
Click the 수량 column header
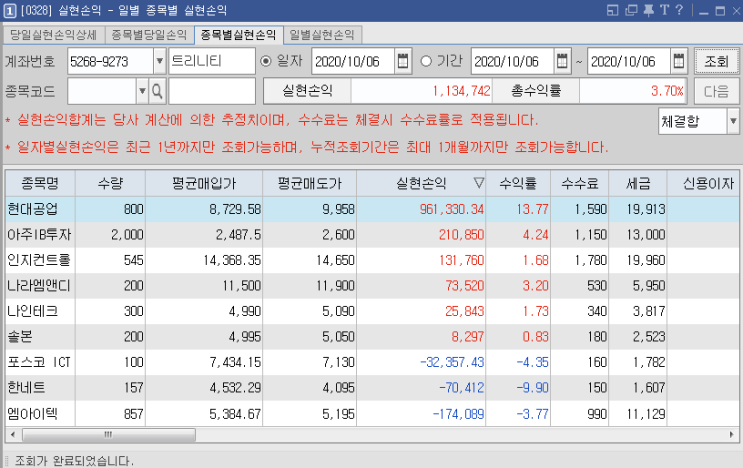click(x=110, y=183)
